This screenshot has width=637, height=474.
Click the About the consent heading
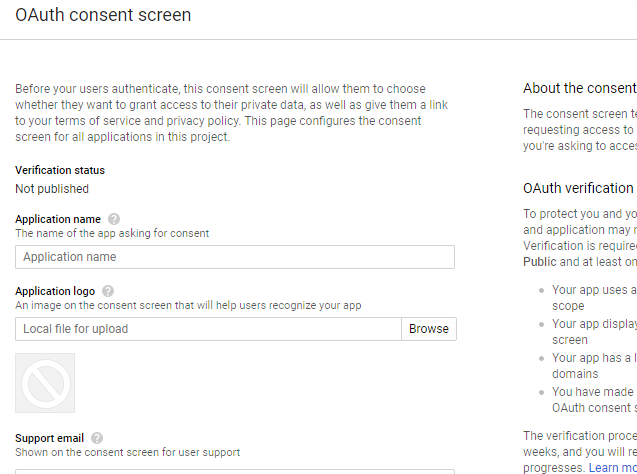tap(579, 88)
